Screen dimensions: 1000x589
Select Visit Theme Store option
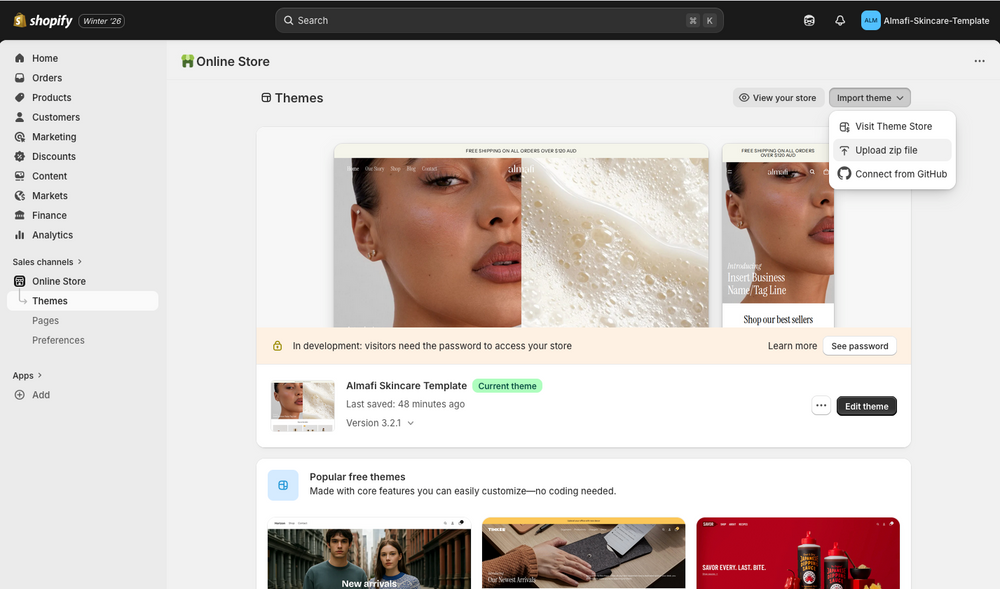pyautogui.click(x=893, y=127)
